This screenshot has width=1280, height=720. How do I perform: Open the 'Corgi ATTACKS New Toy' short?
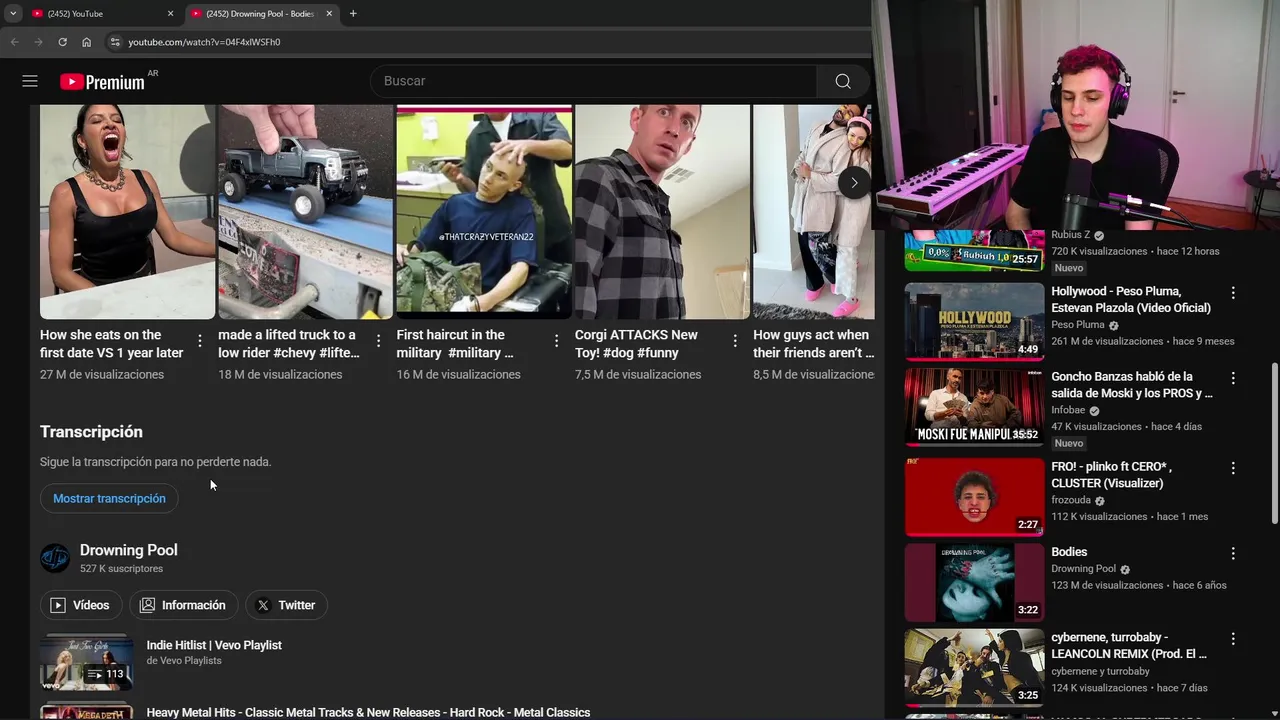point(662,212)
